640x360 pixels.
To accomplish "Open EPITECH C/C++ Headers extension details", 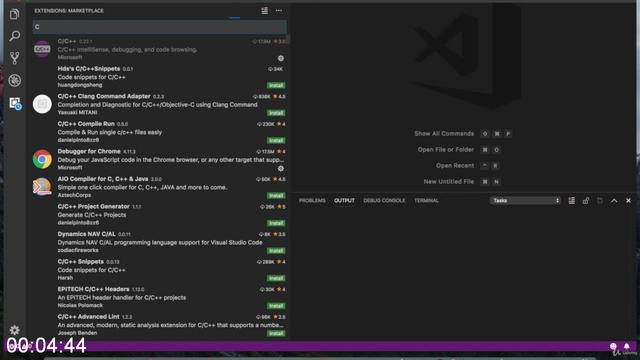I will pos(160,297).
